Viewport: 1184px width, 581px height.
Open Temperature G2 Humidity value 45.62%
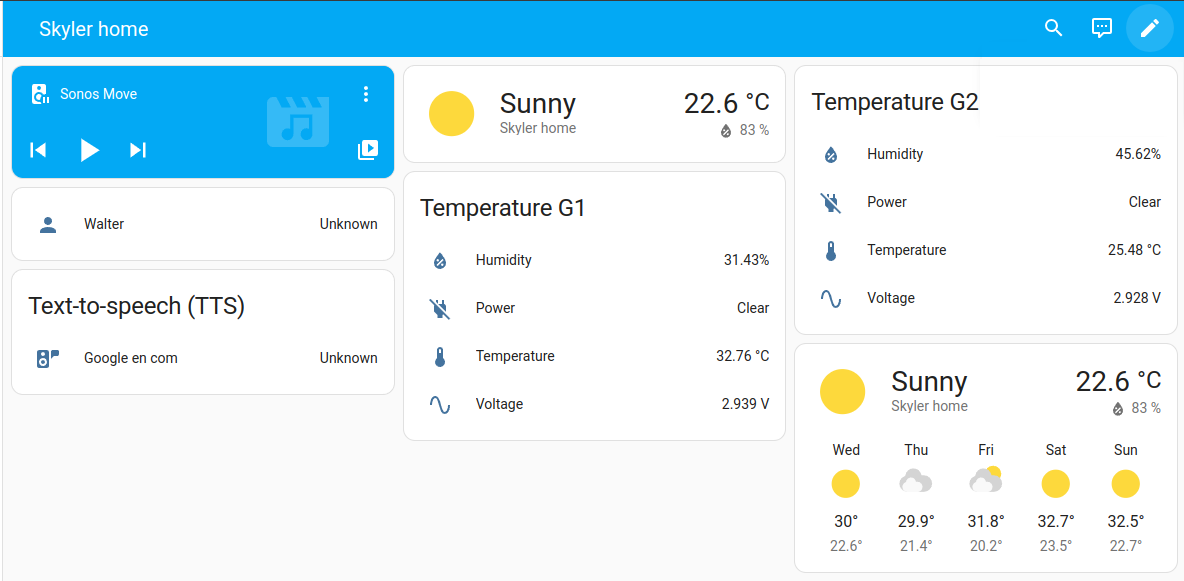pos(1138,154)
